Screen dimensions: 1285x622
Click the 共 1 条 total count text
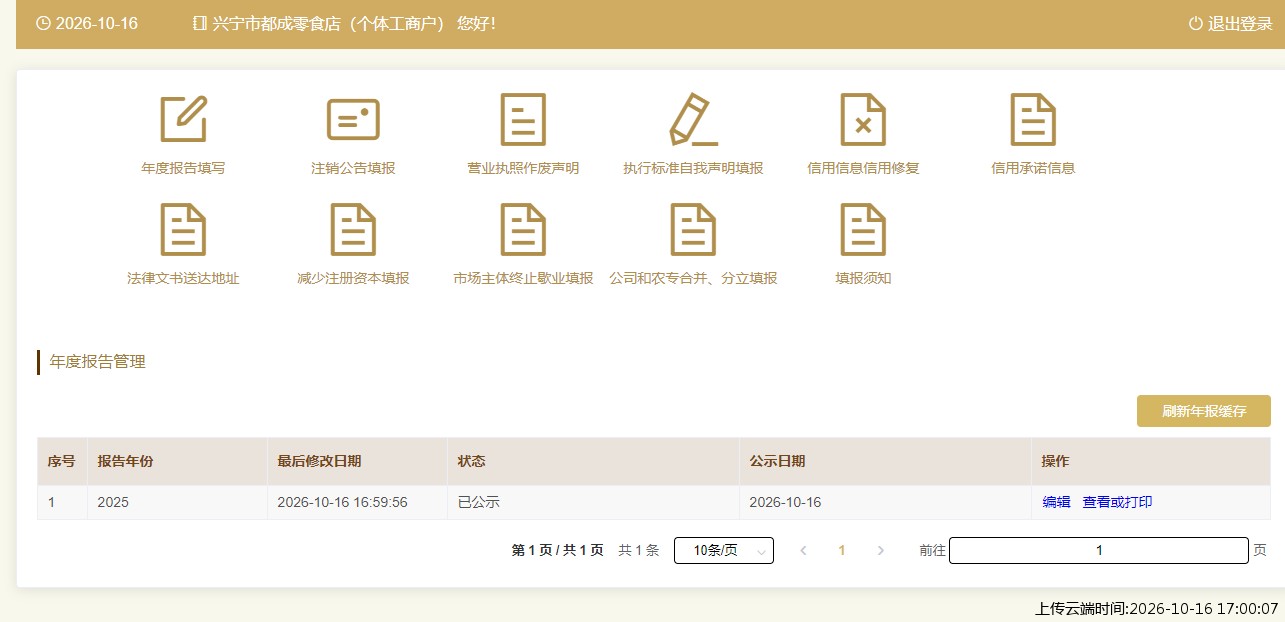click(638, 550)
